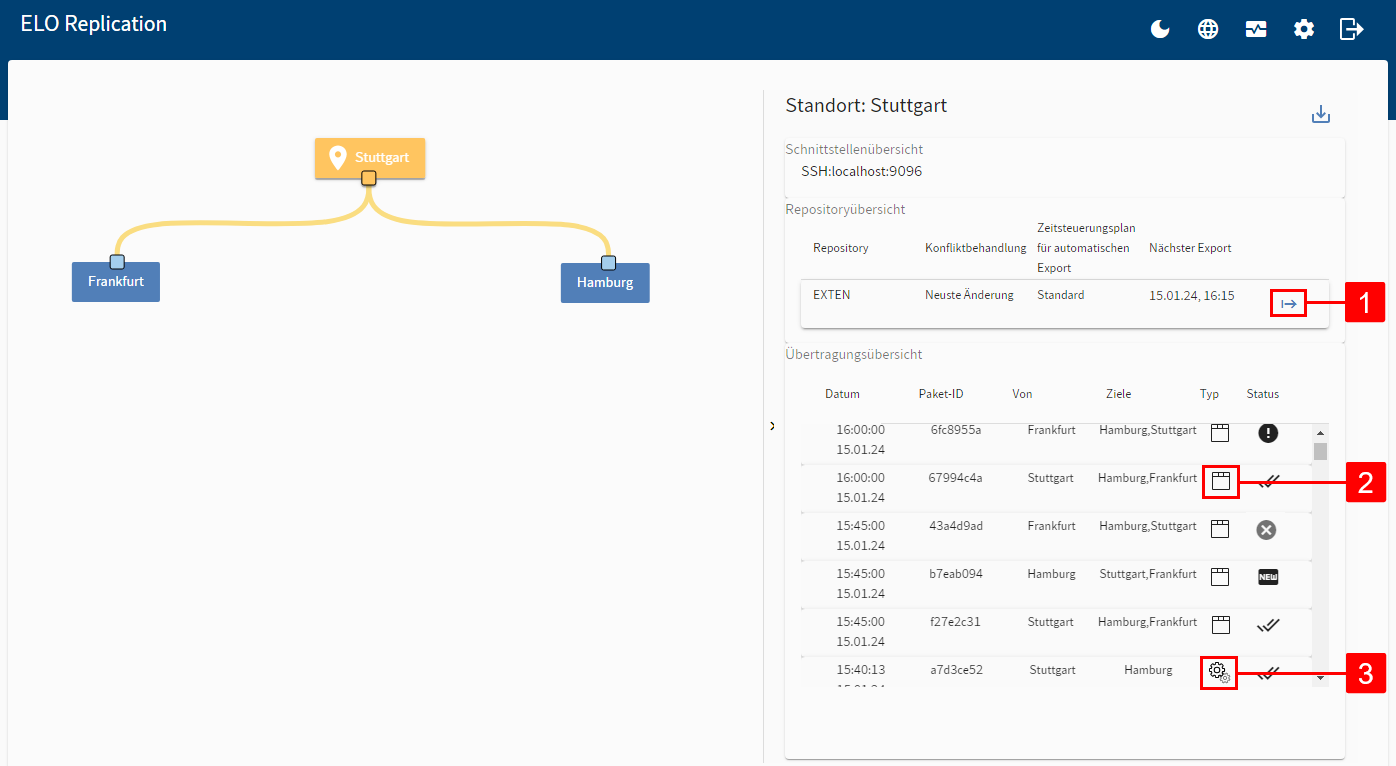
Task: Click package ID 6fc8955a
Action: click(x=956, y=430)
